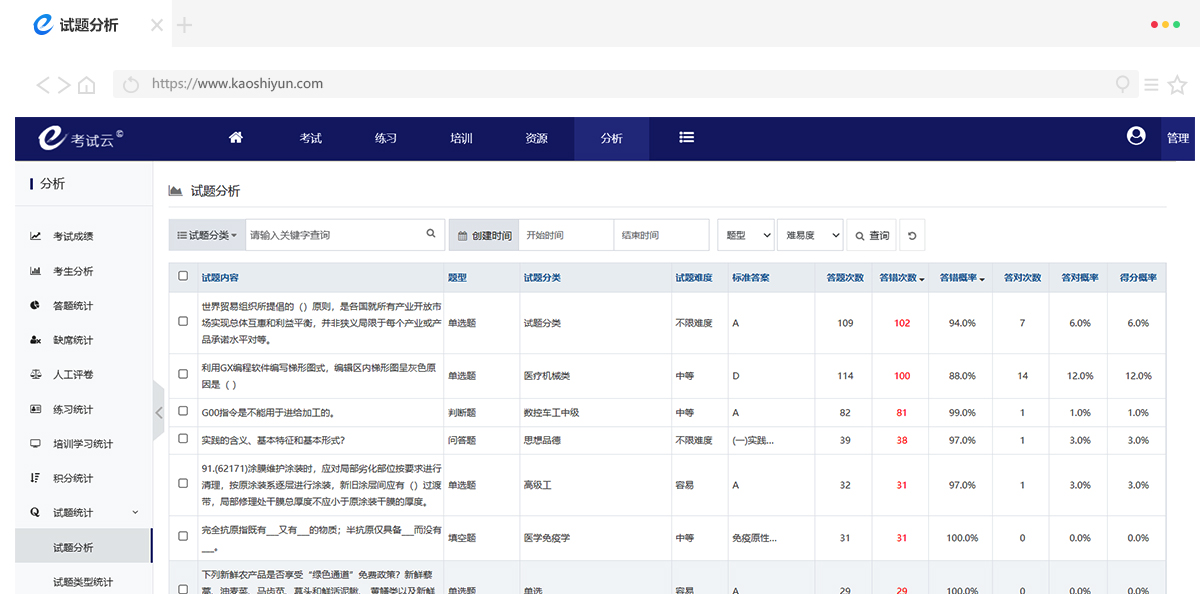Check the row starting 世界贸易组织所提倡的
This screenshot has height=594, width=1200.
coord(183,322)
